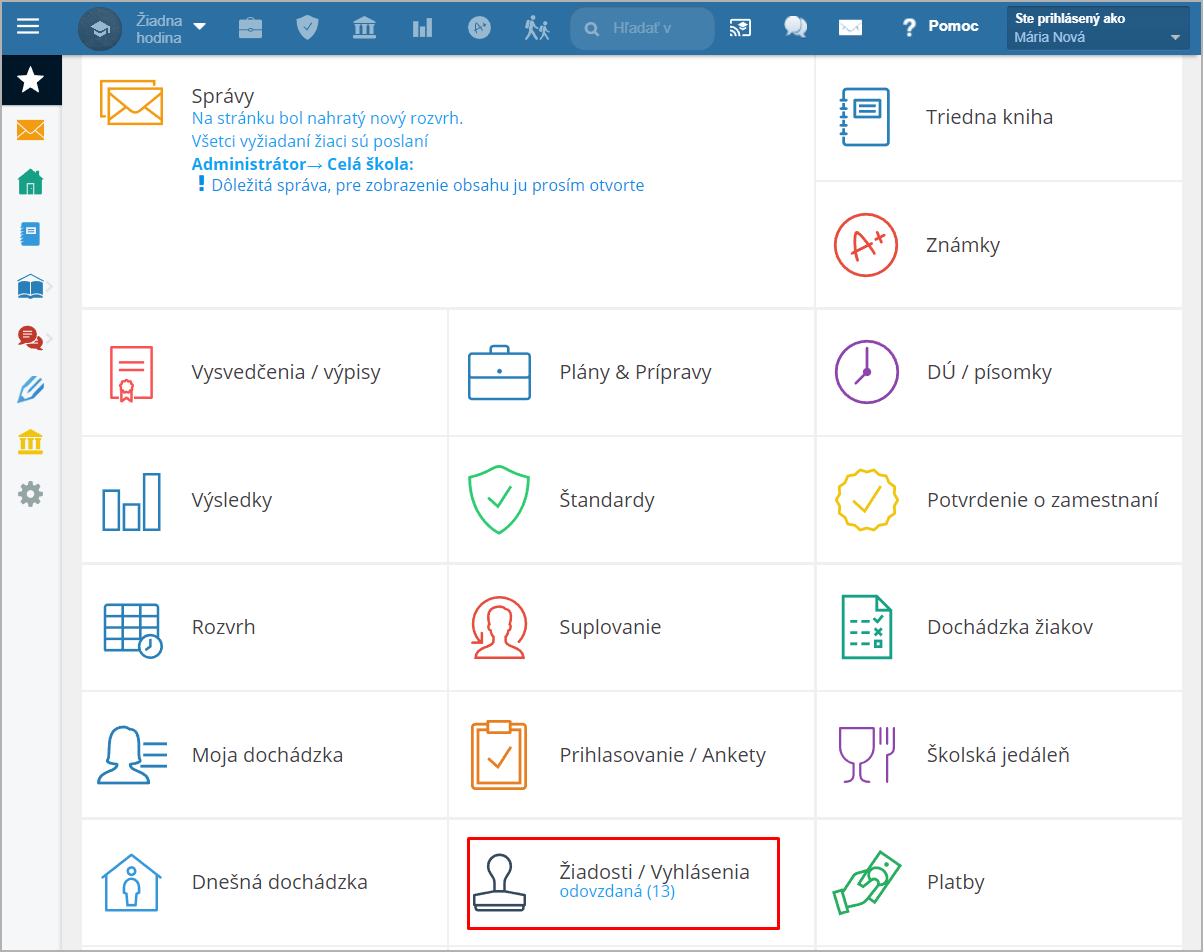The image size is (1203, 952).
Task: Select the star favorites icon in sidebar
Action: tap(31, 80)
